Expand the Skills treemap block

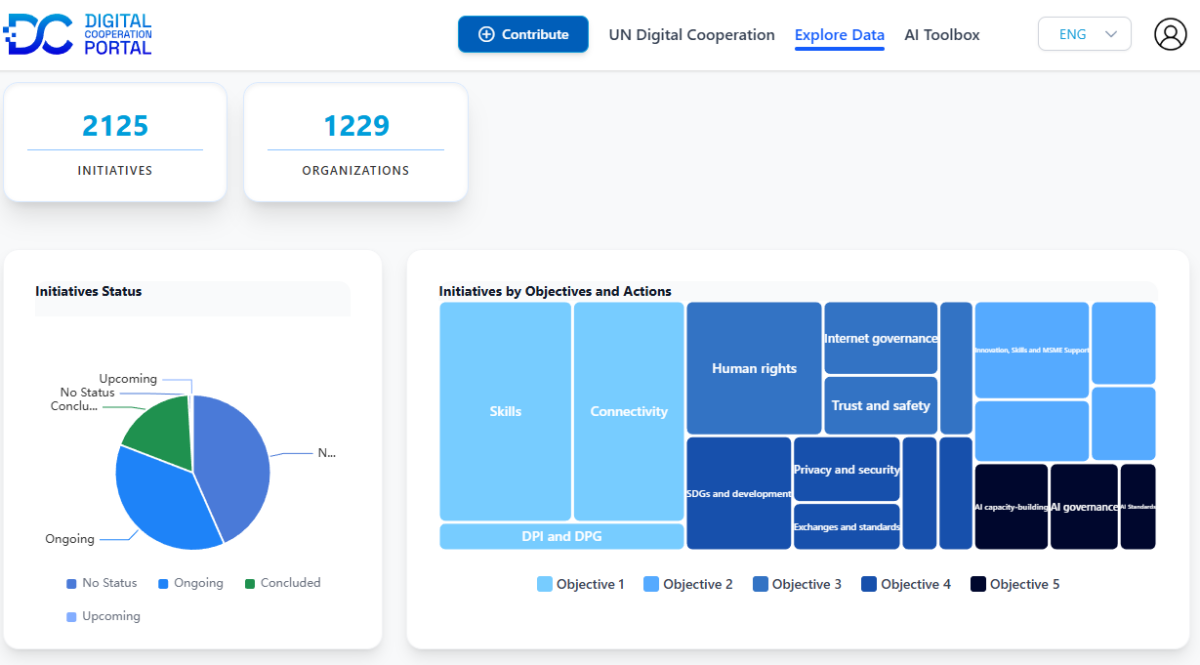[x=505, y=411]
